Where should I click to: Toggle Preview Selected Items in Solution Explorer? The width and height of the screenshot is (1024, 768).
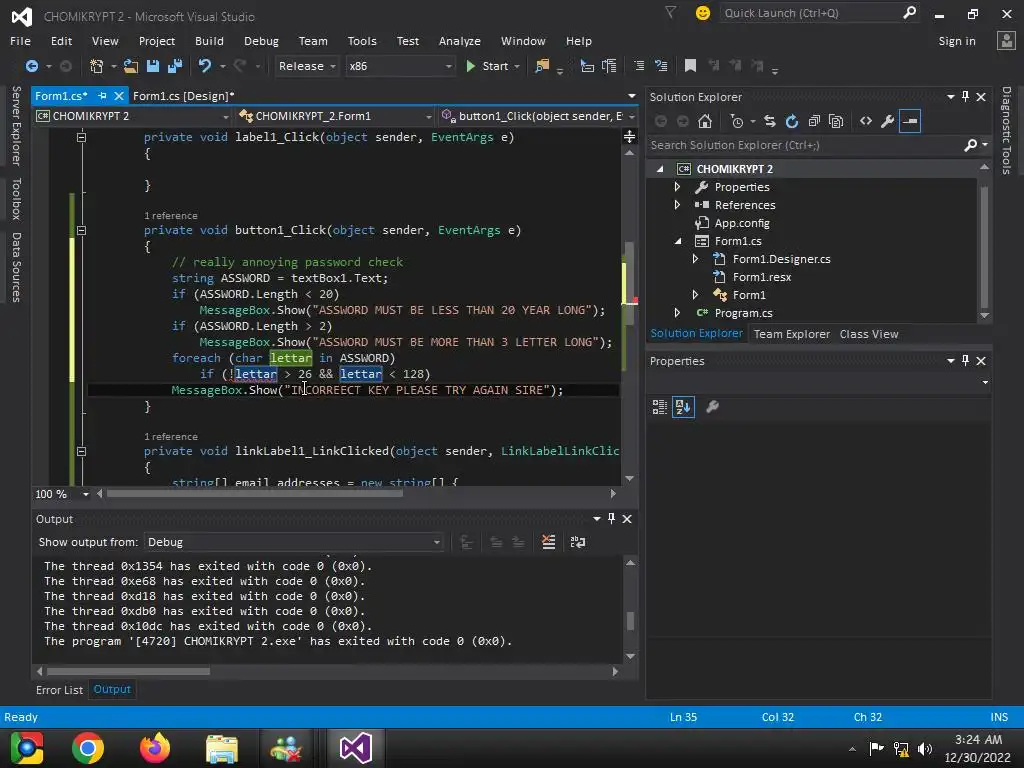910,121
